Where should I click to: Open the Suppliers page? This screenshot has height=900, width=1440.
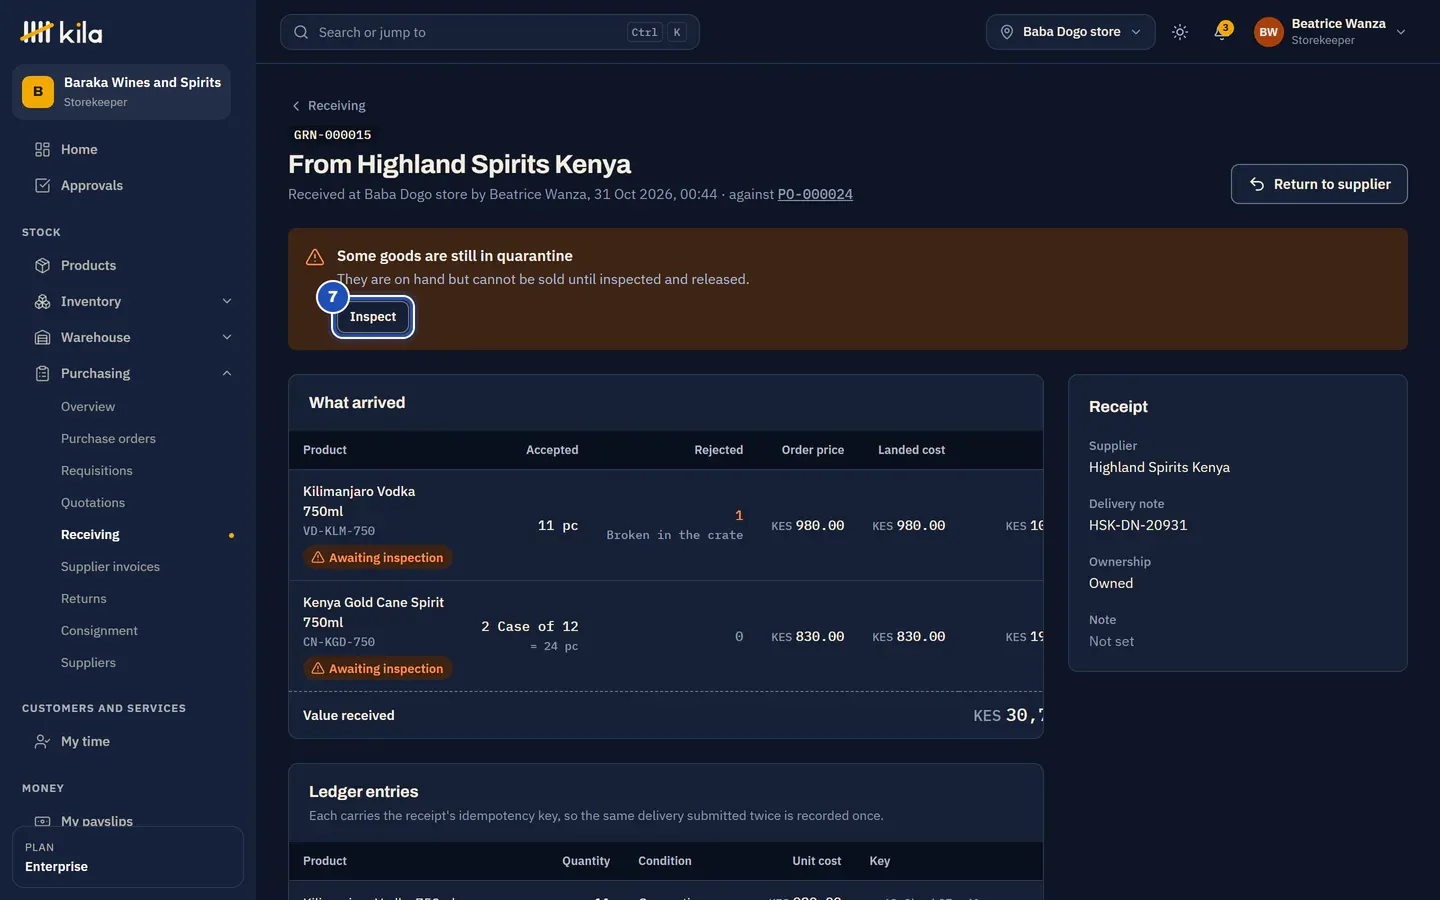click(88, 663)
